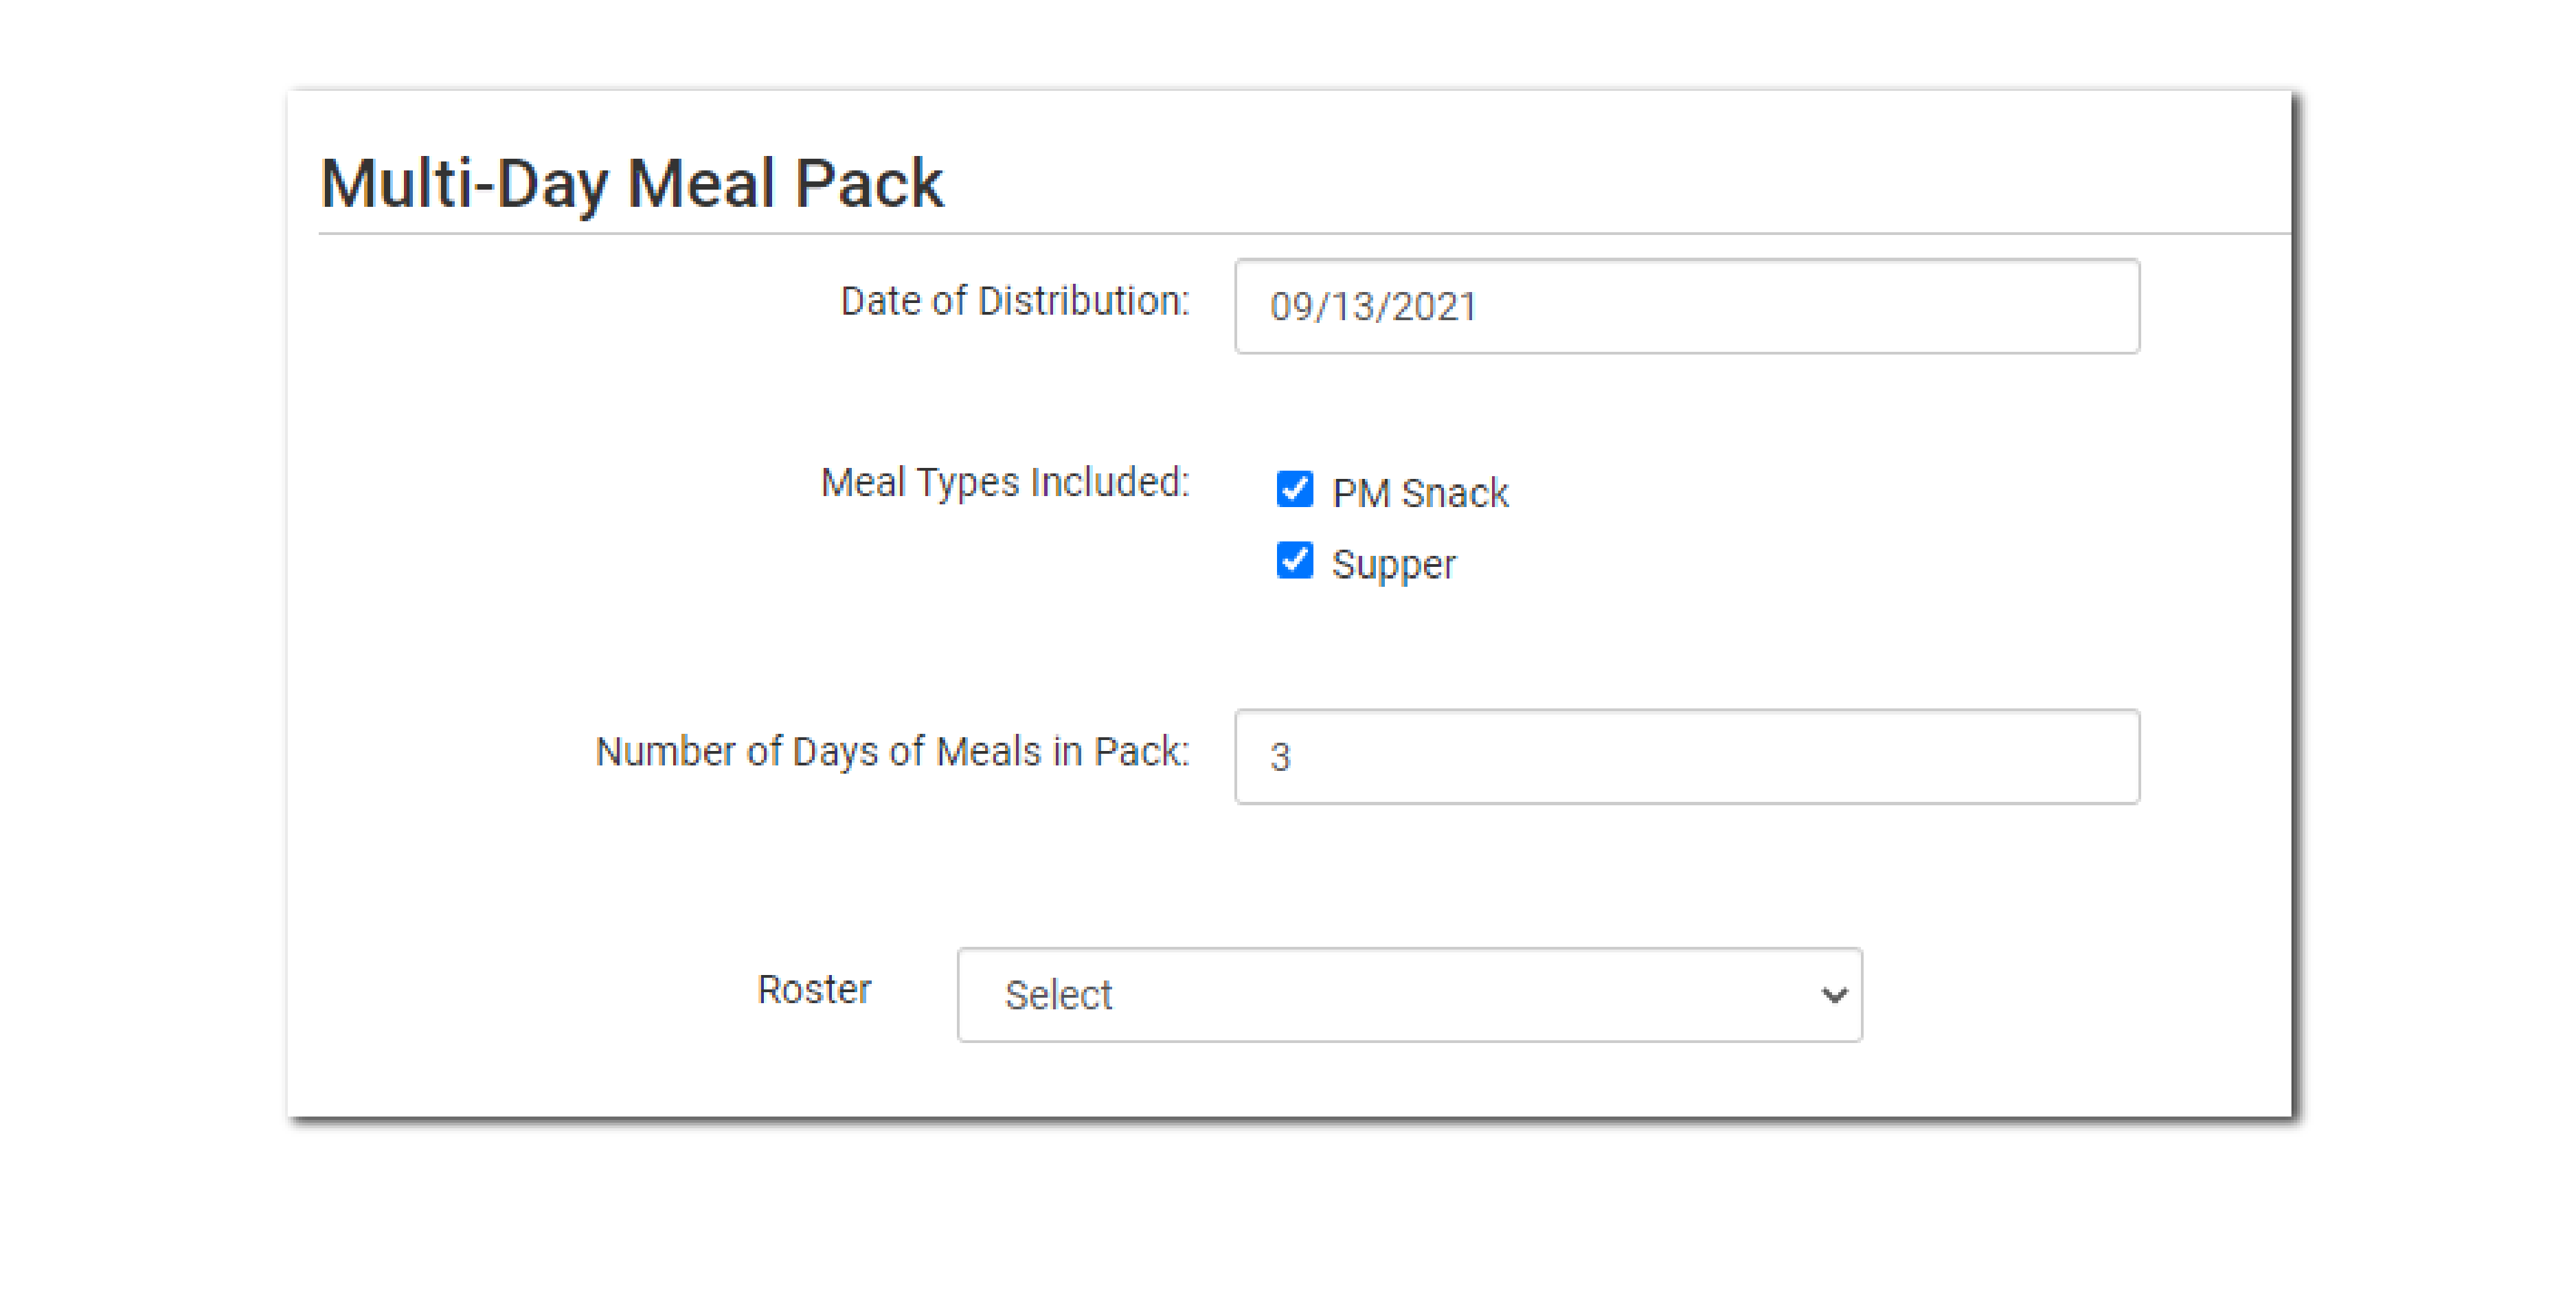Image resolution: width=2576 pixels, height=1289 pixels.
Task: Click the divider line under the heading
Action: coord(1300,234)
